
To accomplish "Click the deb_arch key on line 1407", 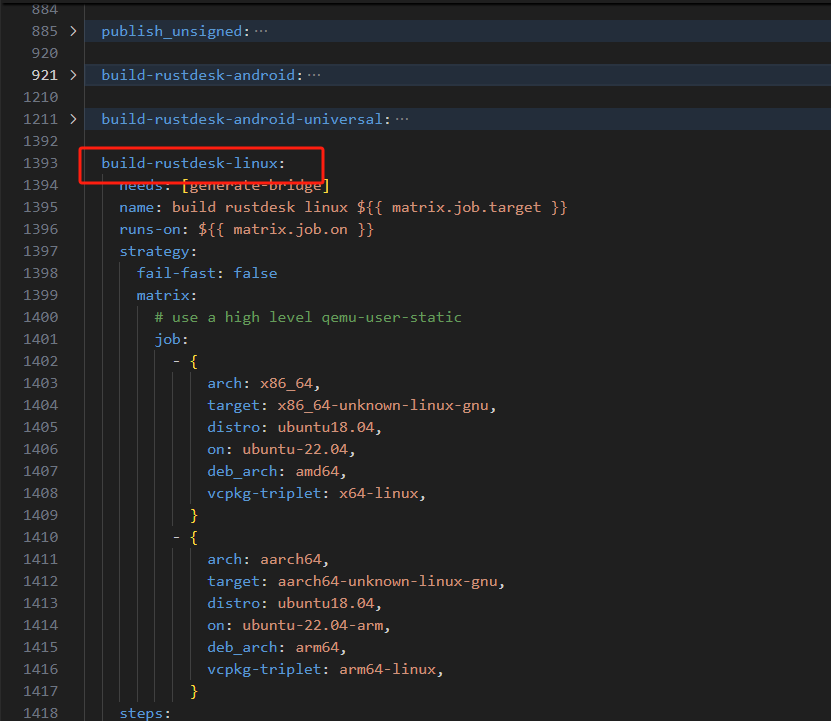I will 242,471.
